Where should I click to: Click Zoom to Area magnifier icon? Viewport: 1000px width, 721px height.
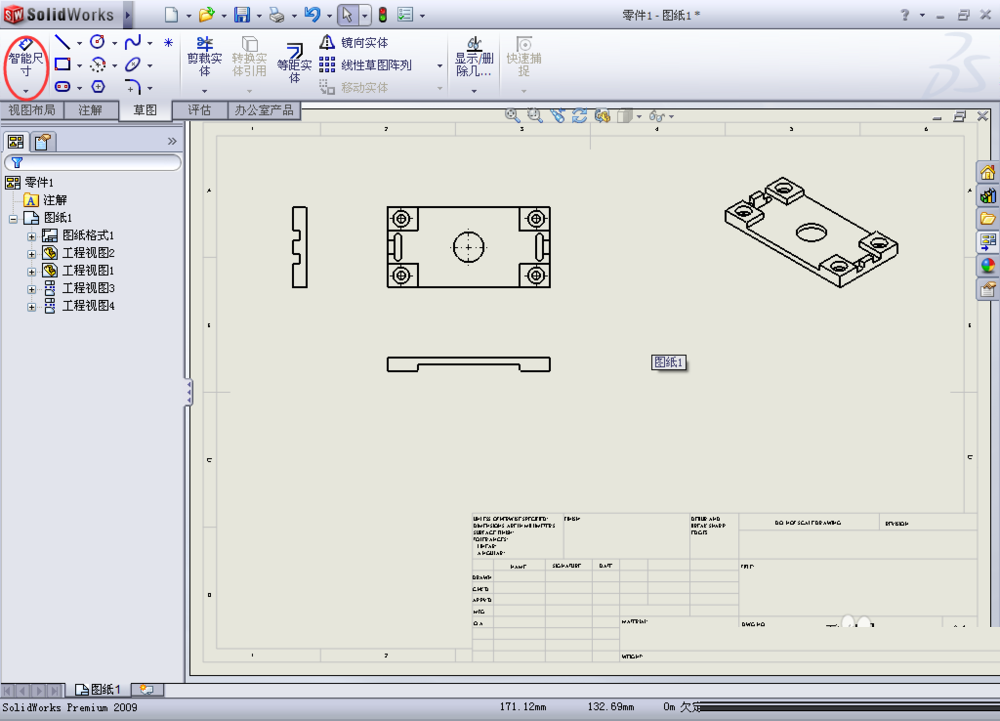tap(534, 115)
